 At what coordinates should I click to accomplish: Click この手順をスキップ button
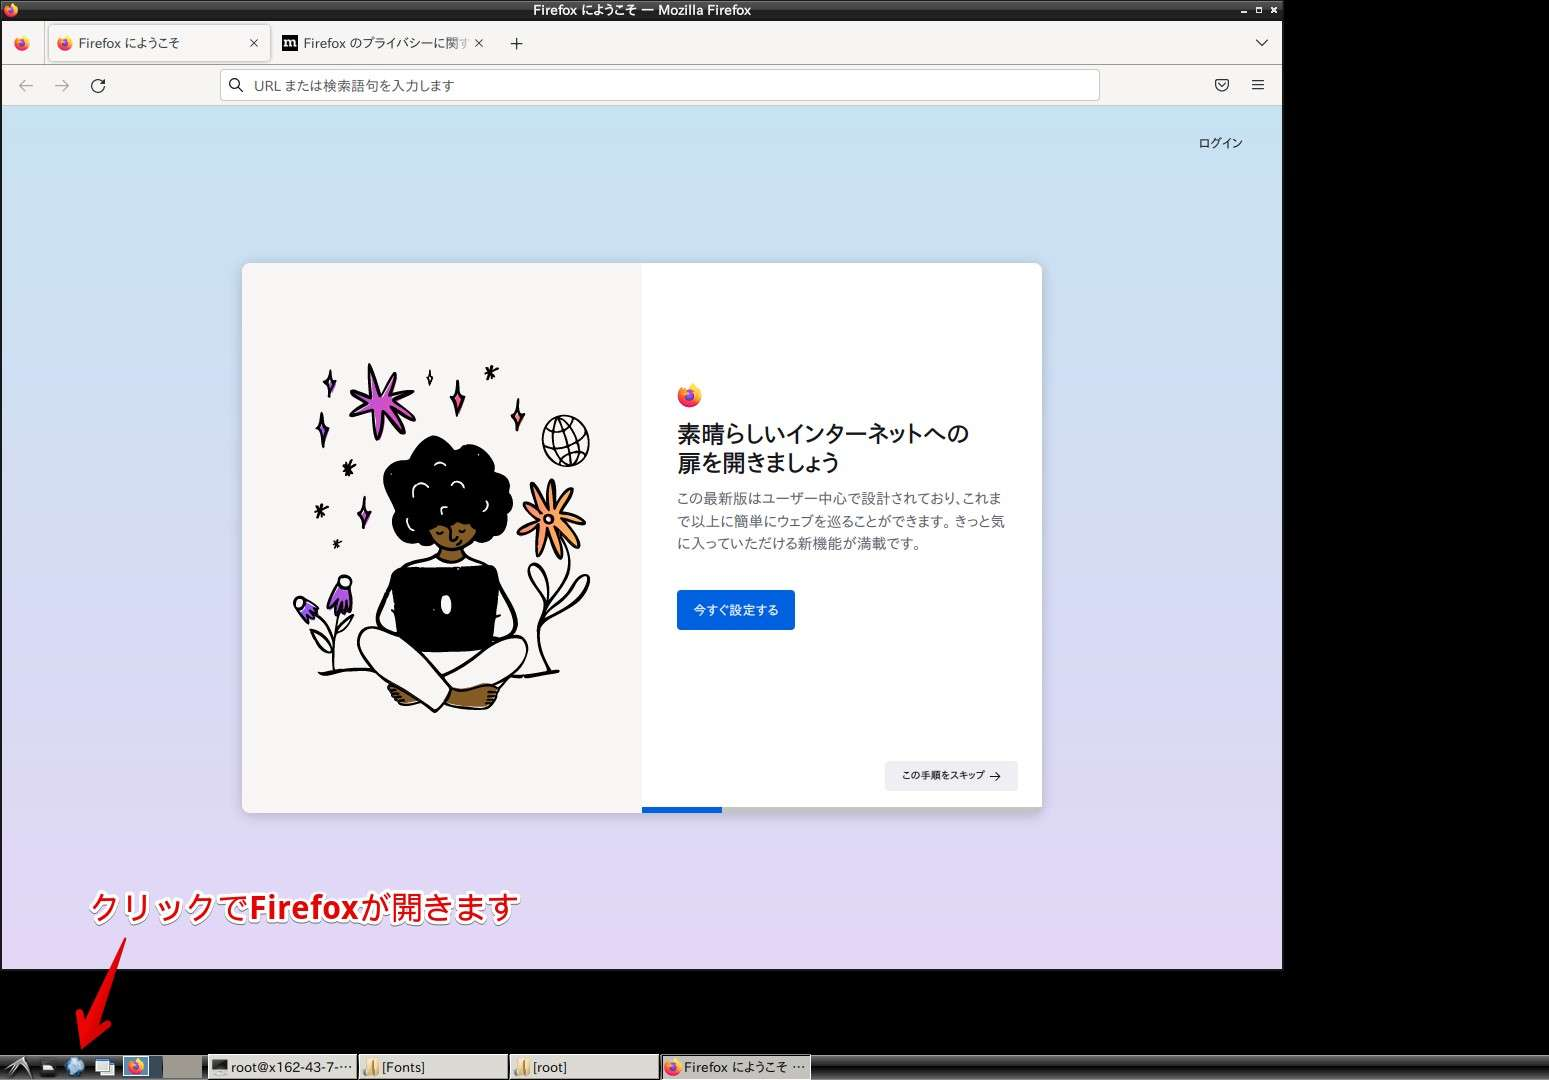pyautogui.click(x=951, y=776)
